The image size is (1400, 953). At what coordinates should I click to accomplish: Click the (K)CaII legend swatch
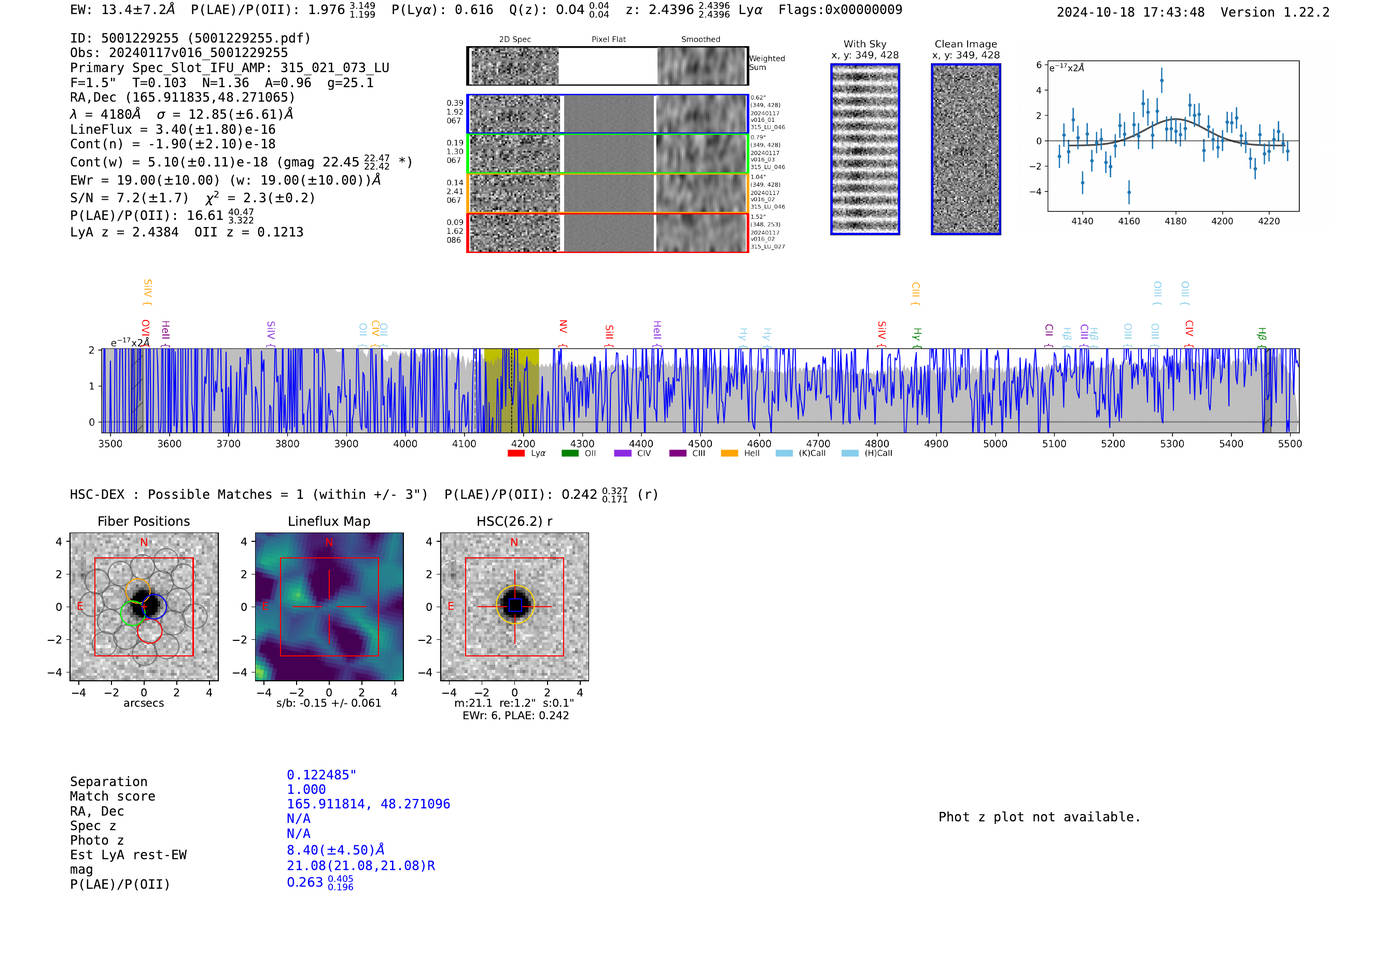pos(784,453)
